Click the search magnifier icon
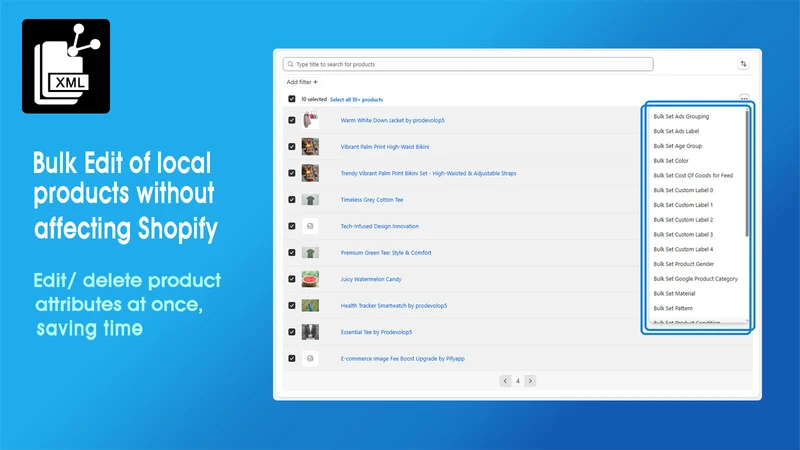 point(290,64)
